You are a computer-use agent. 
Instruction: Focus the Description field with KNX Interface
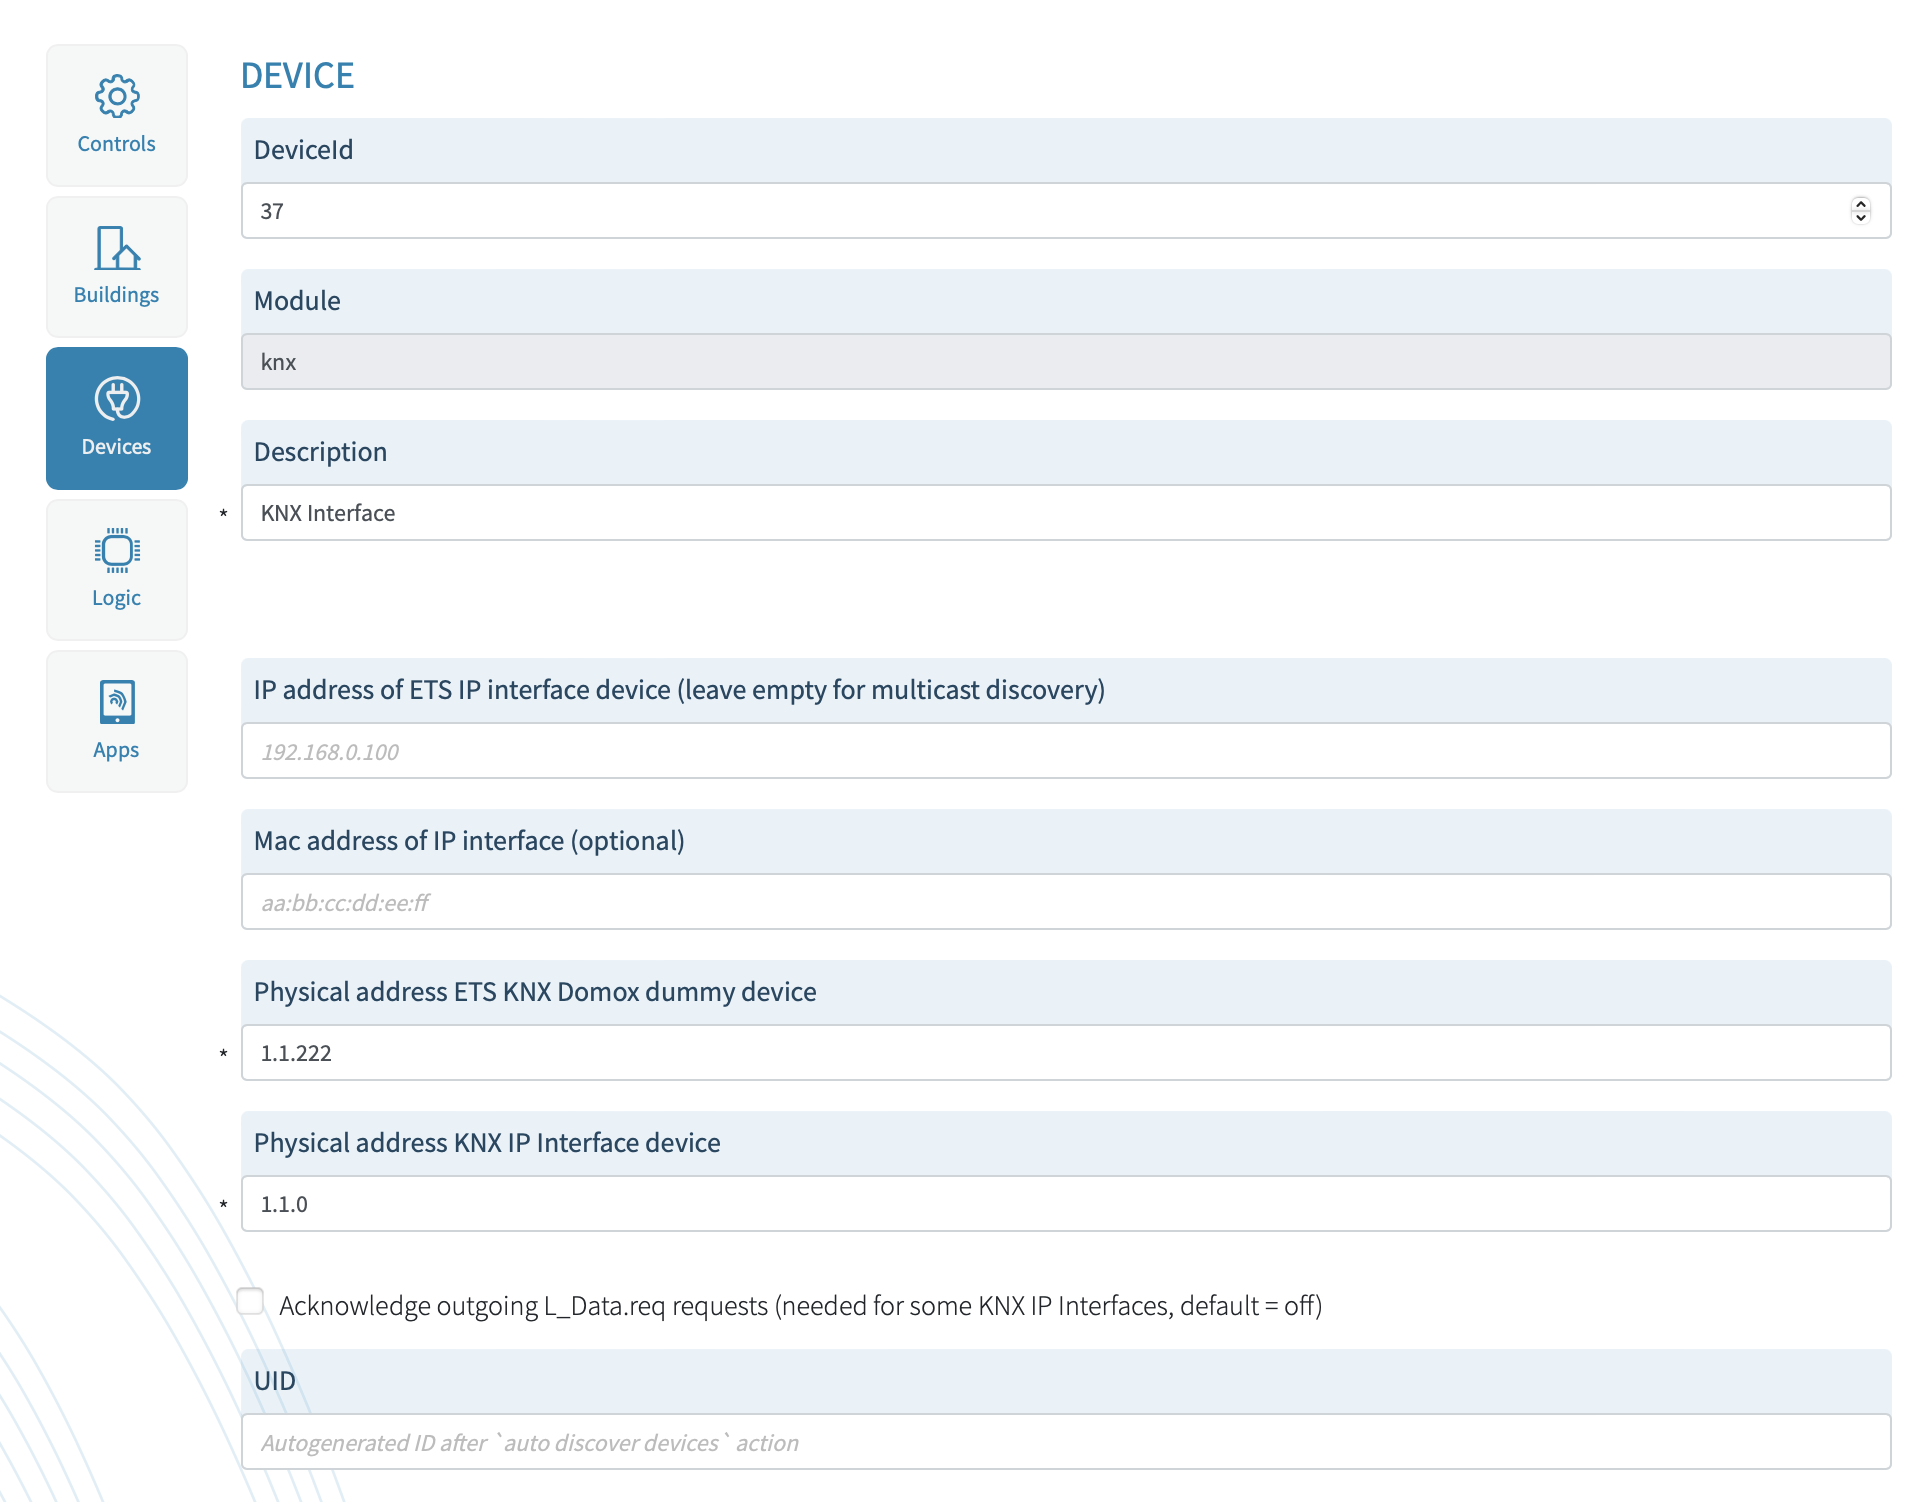click(x=1066, y=513)
